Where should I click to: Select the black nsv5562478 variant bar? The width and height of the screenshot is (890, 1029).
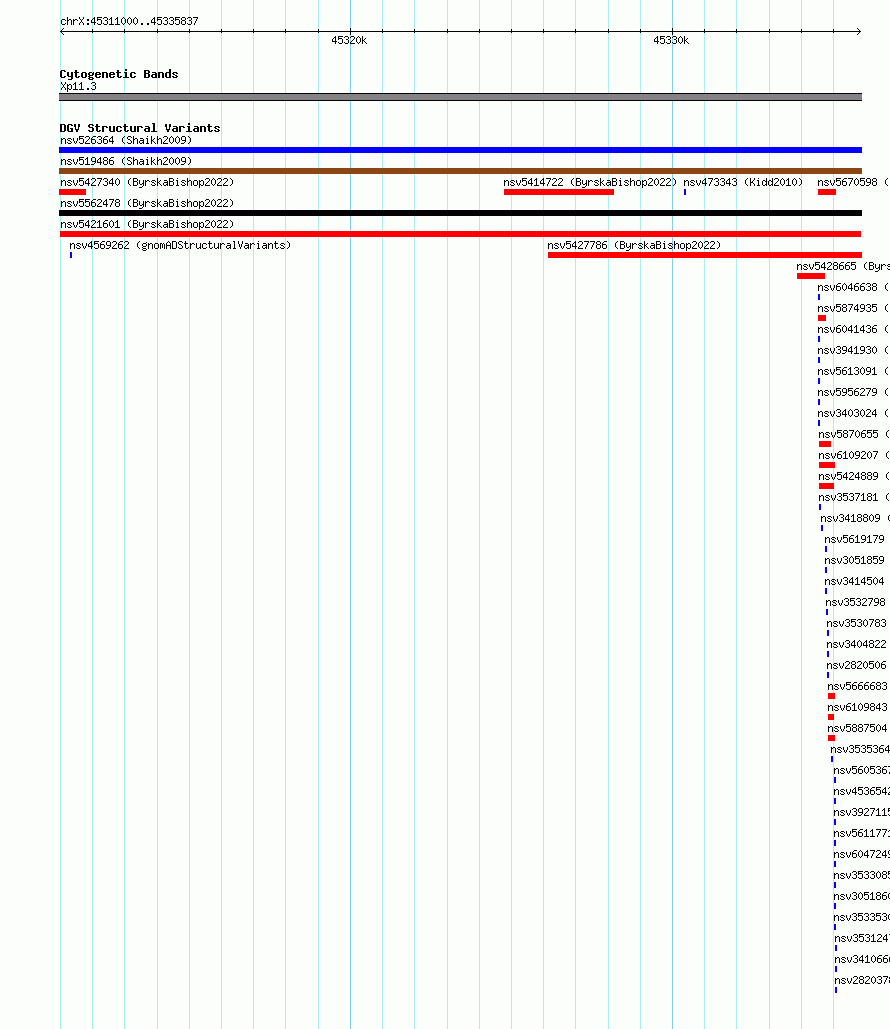(460, 213)
